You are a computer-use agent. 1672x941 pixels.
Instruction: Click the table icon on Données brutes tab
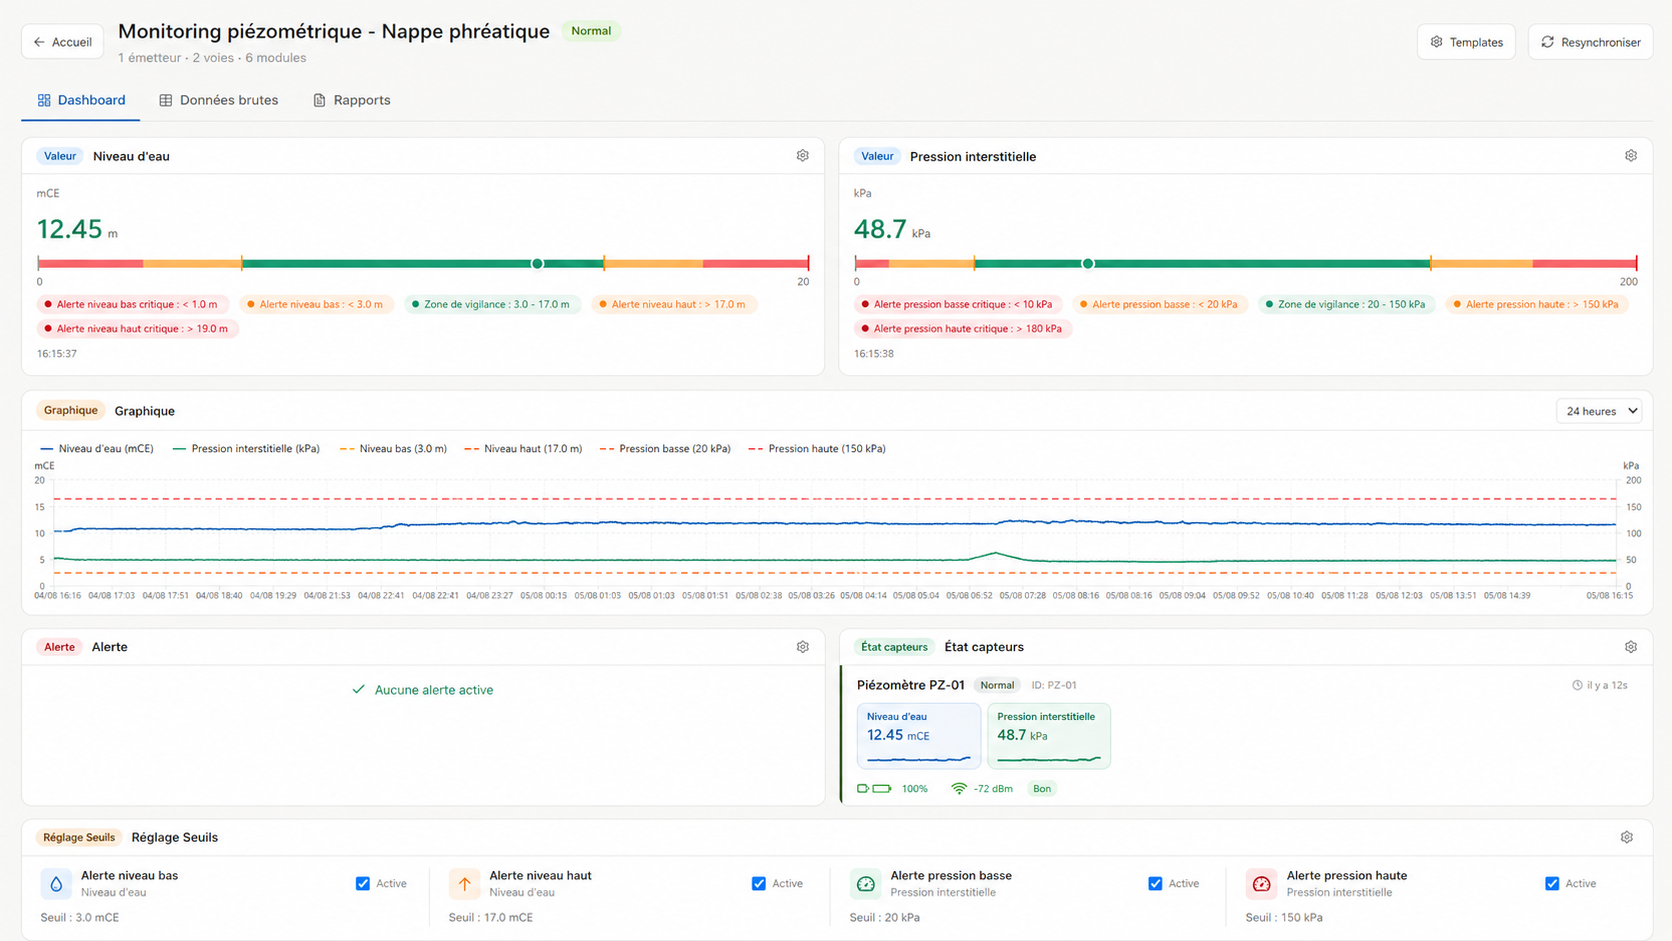click(166, 100)
